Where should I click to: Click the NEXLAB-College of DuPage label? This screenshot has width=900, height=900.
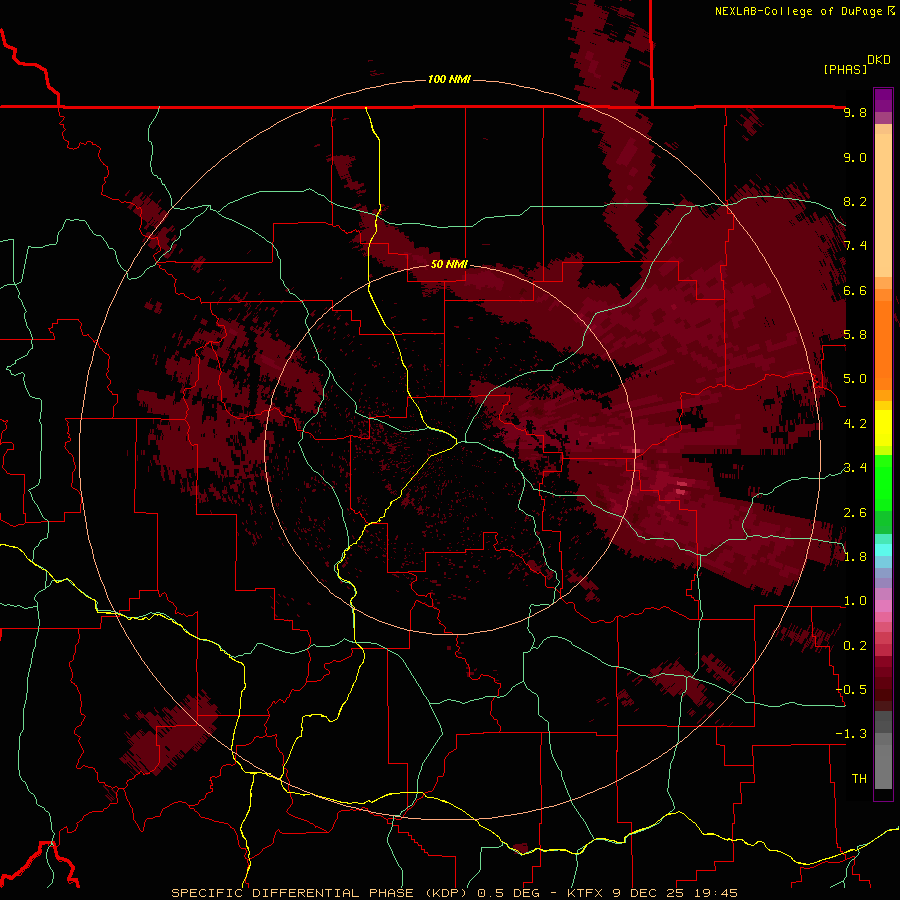(x=798, y=11)
